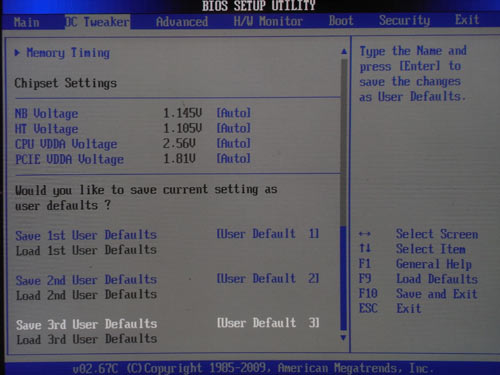Open the H/W Monitor tab
500x375 pixels.
point(268,21)
